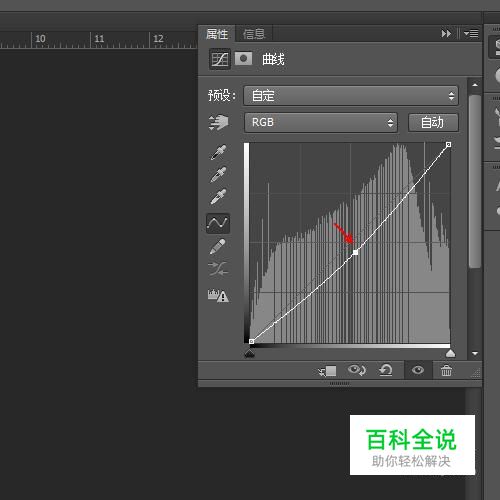The width and height of the screenshot is (500, 500).
Task: Open the 预设 preset dropdown
Action: (351, 96)
